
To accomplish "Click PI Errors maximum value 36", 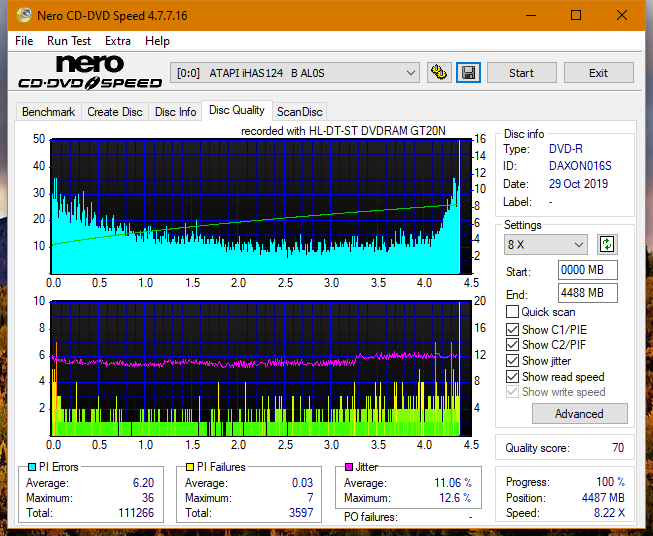I will (x=148, y=498).
